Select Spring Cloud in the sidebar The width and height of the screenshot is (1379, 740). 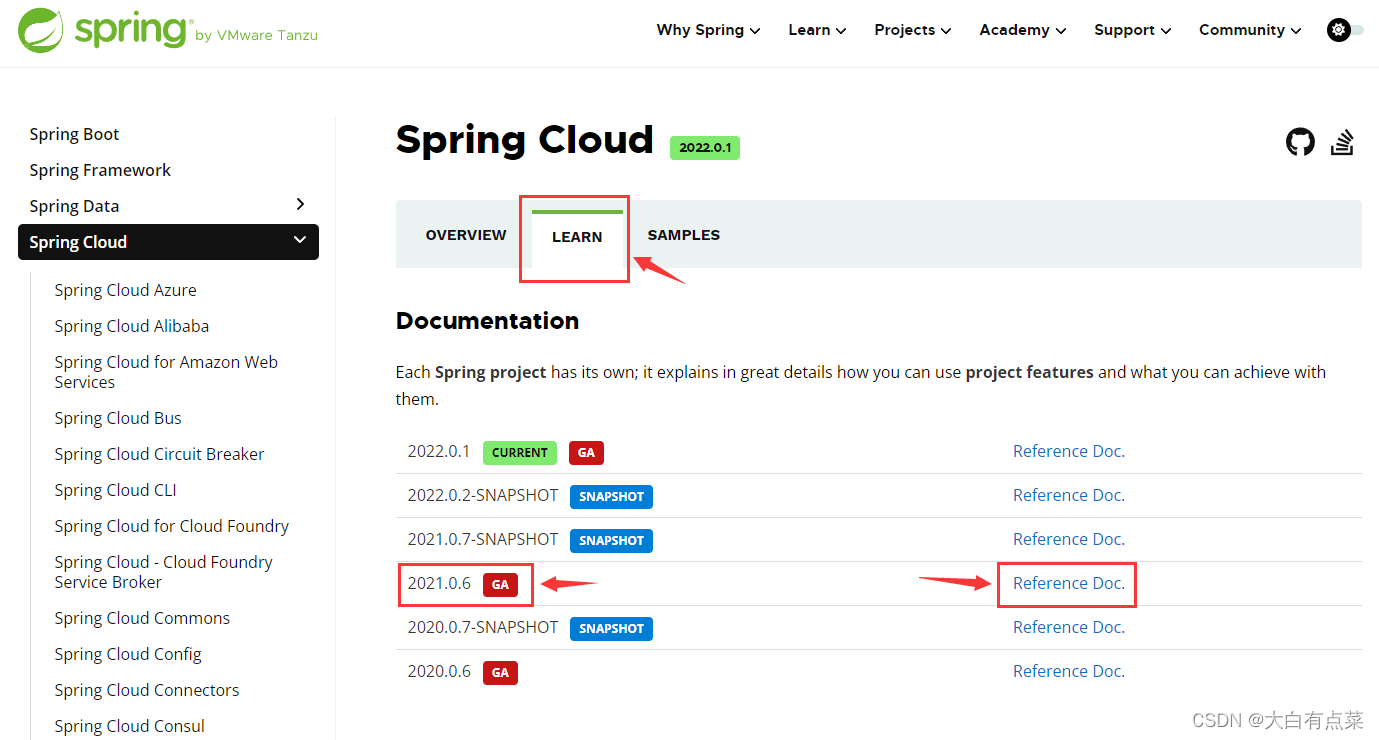(x=168, y=242)
